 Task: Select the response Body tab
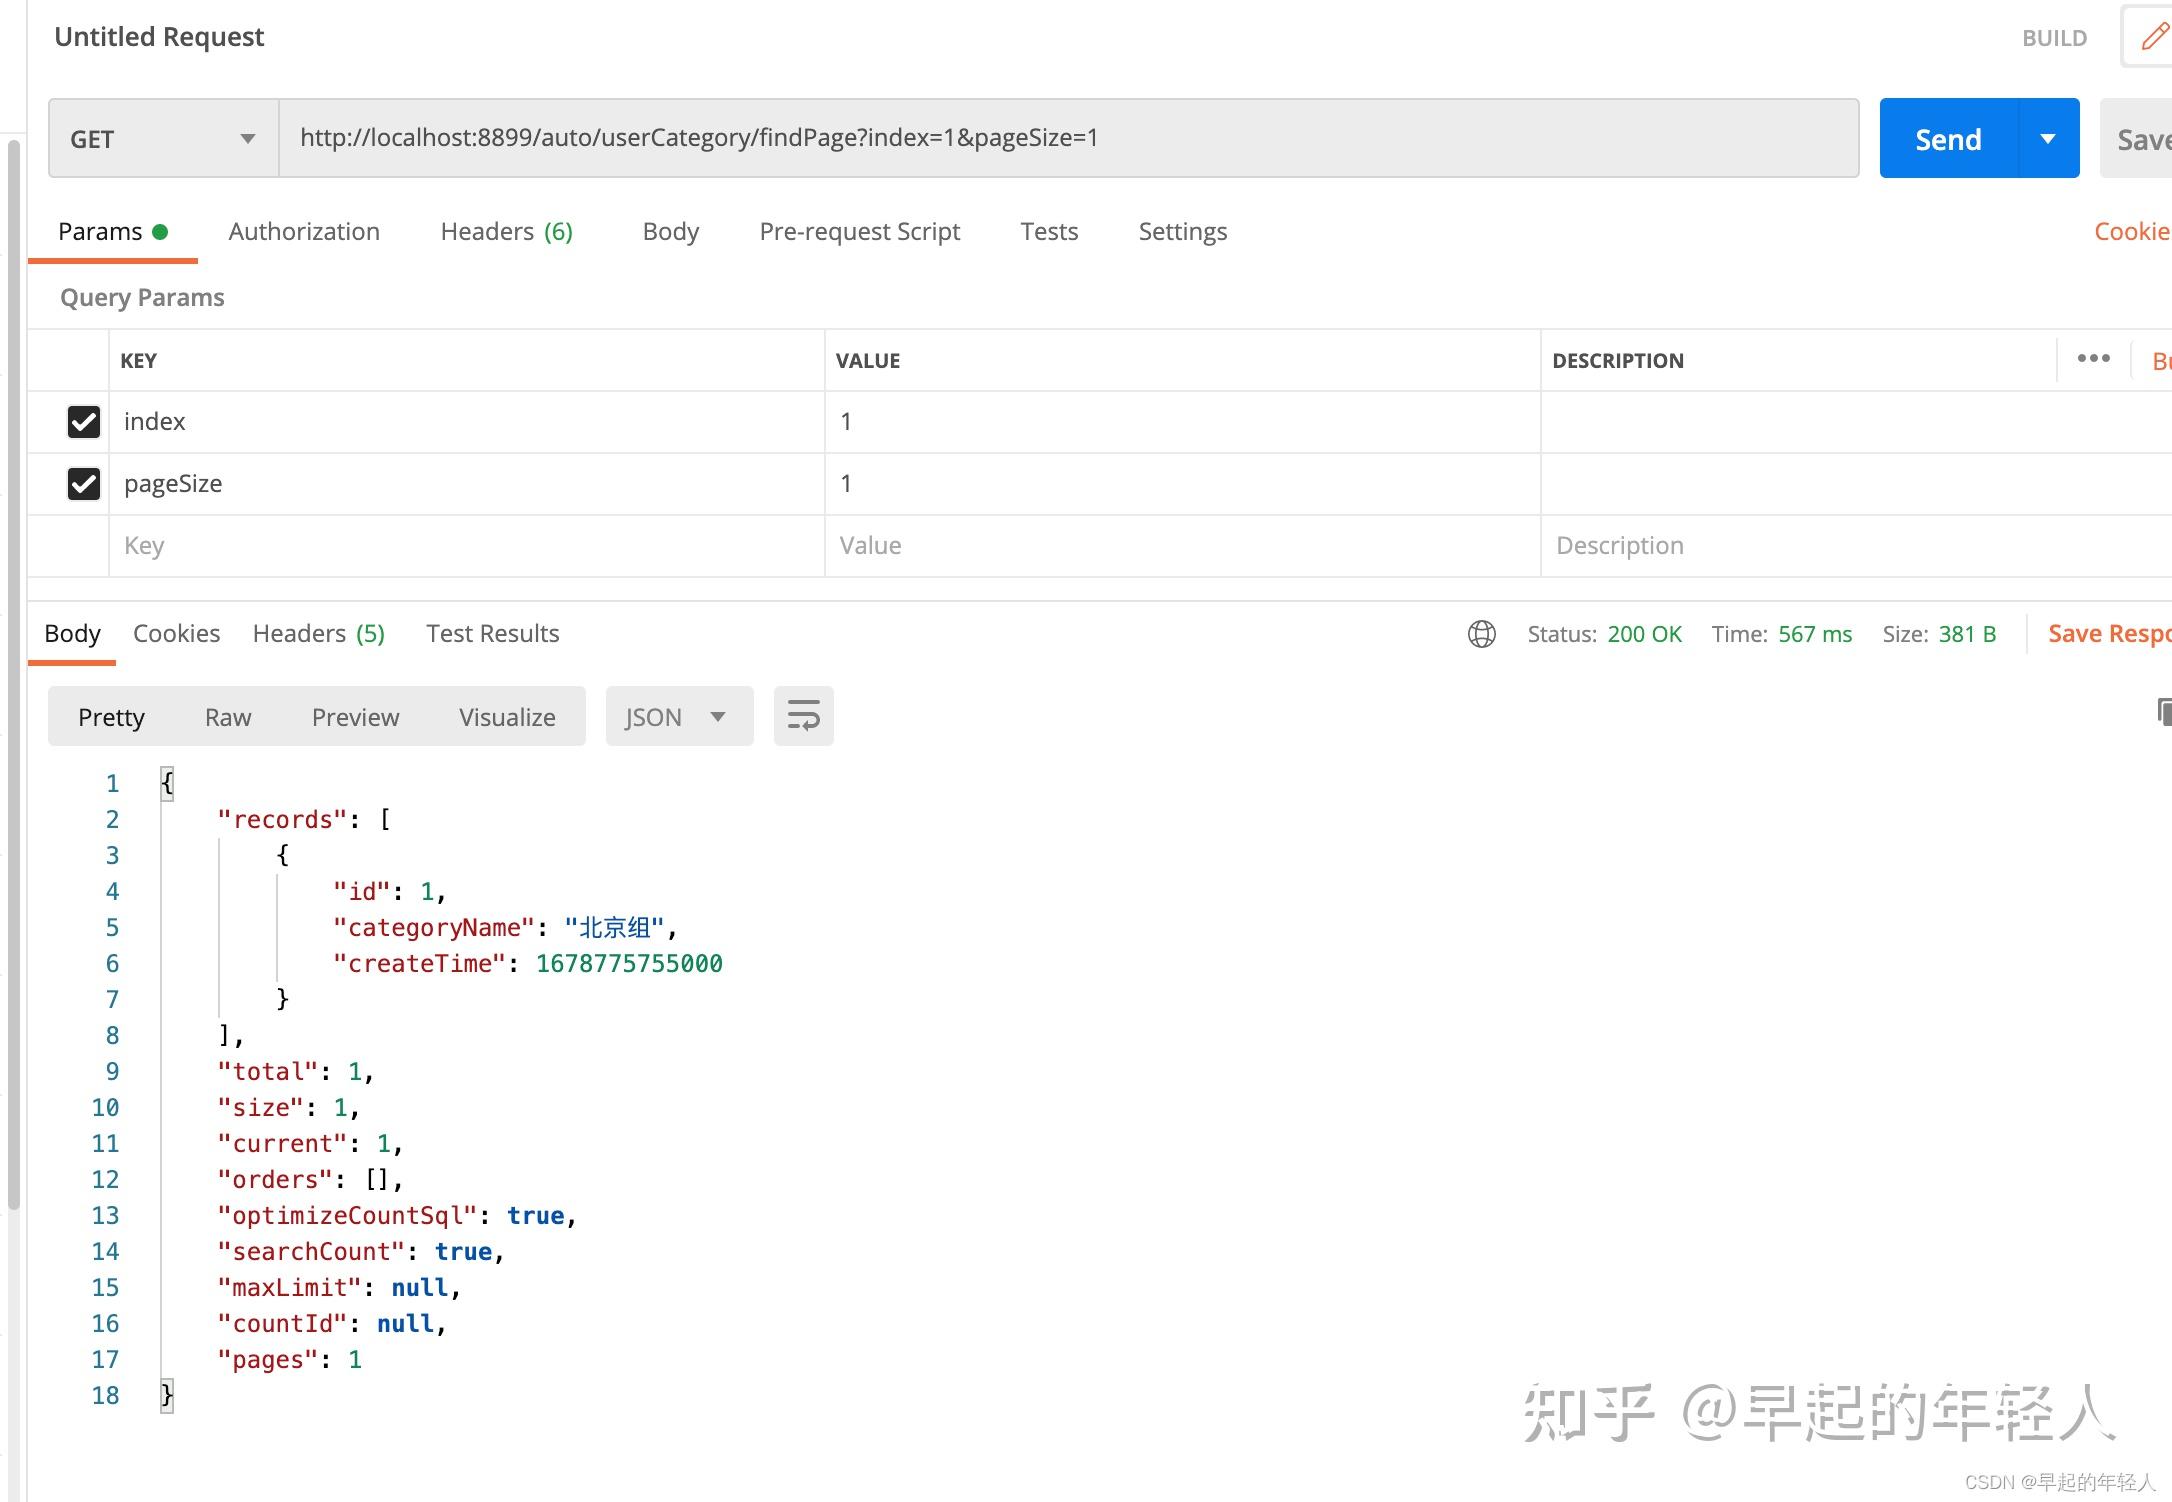click(x=72, y=634)
